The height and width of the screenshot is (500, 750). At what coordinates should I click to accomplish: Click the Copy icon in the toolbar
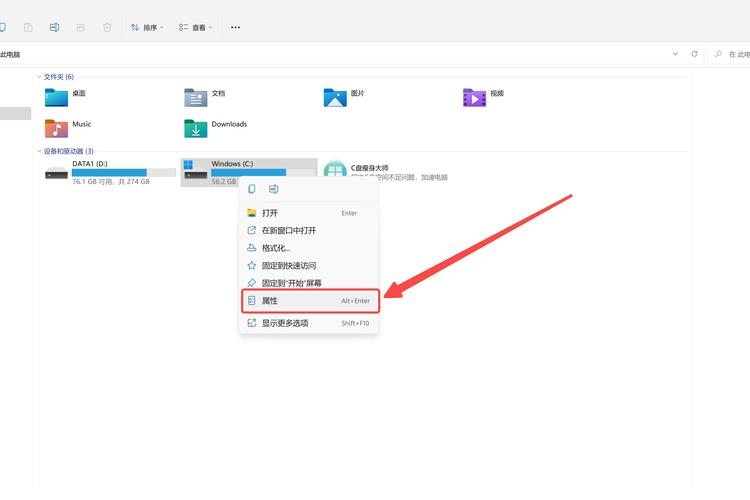tap(2, 27)
